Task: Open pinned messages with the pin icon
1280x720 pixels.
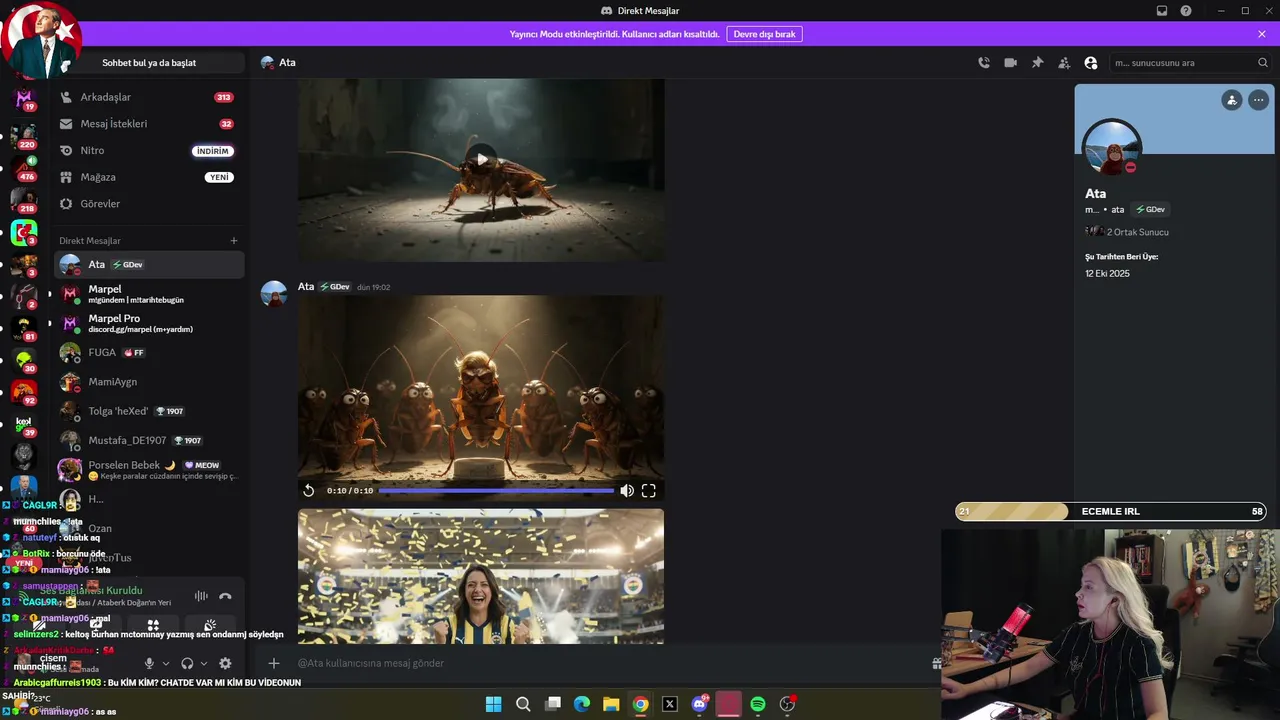Action: click(1038, 63)
